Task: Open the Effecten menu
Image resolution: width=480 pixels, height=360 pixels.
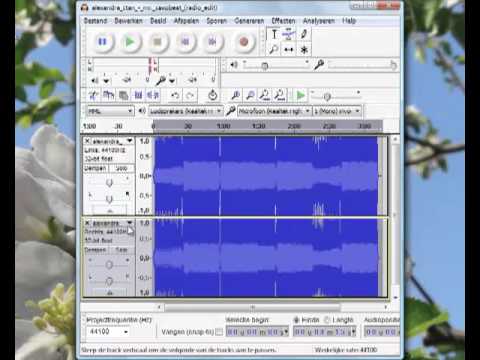Action: (x=283, y=21)
